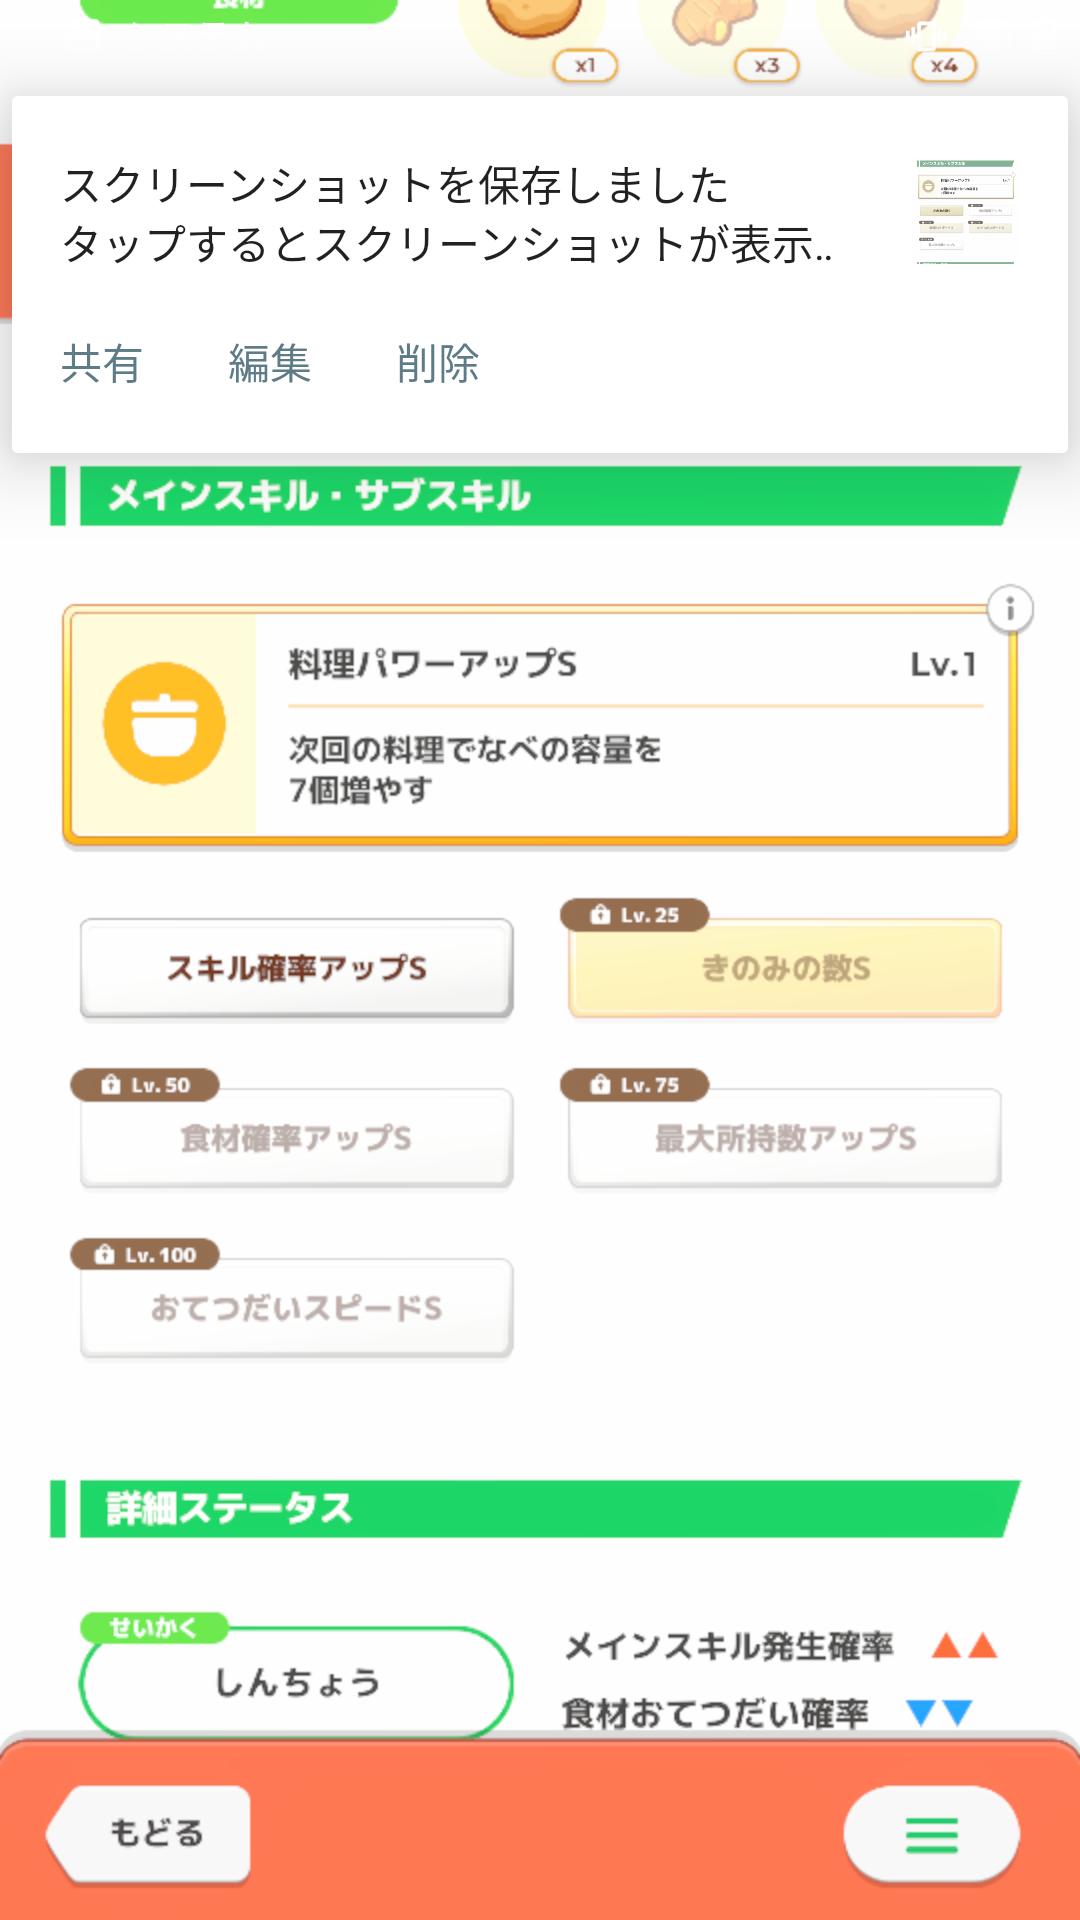Open the green hamburger menu button
1080x1920 pixels.
pyautogui.click(x=931, y=1834)
